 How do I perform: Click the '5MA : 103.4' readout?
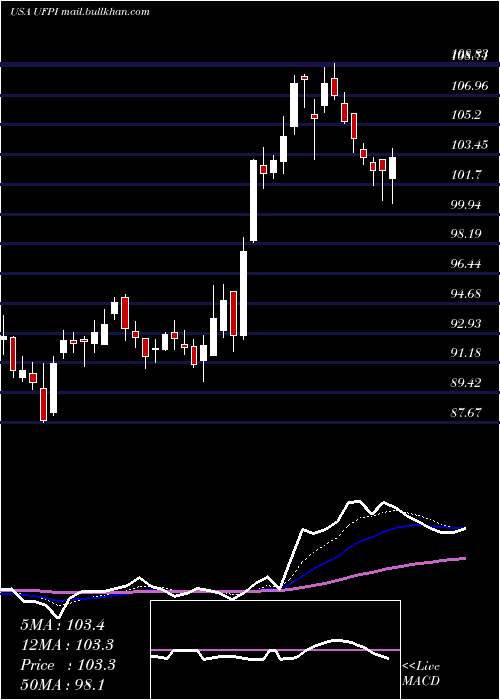click(x=62, y=625)
